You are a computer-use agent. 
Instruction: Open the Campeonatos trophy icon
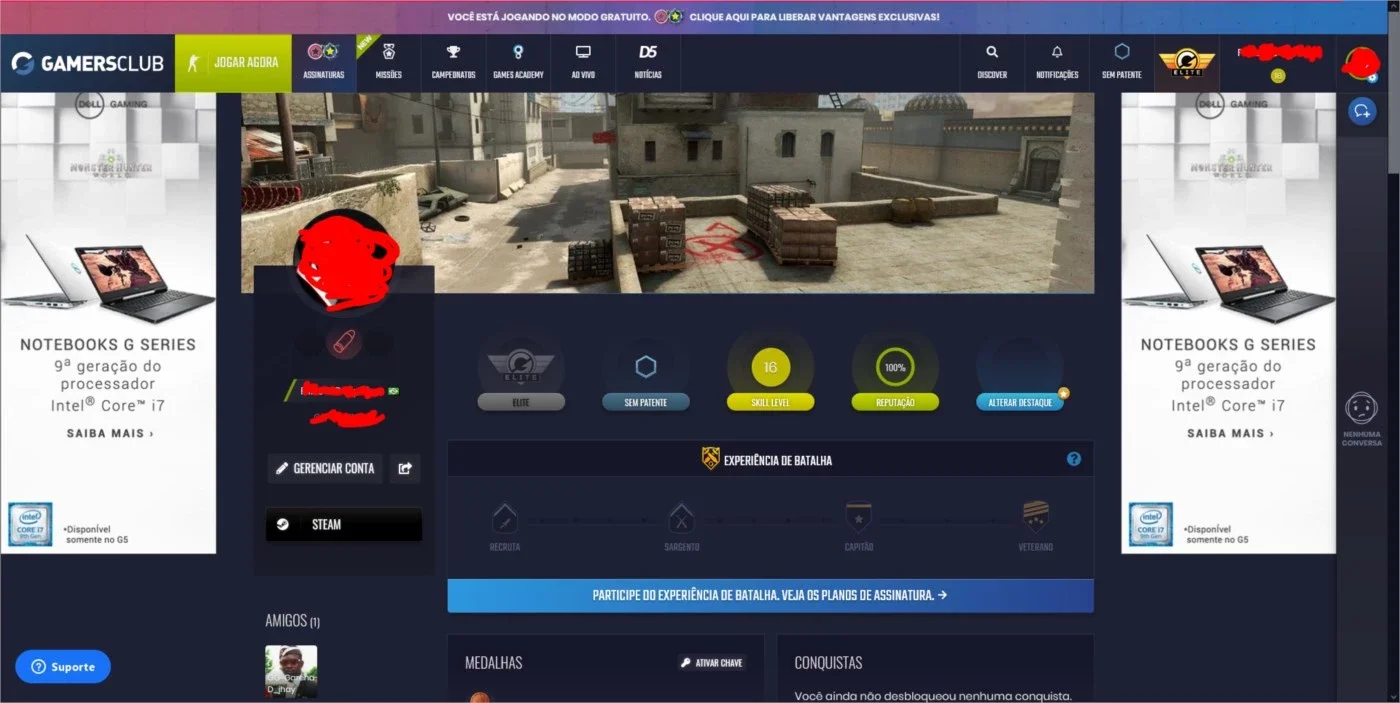point(453,51)
